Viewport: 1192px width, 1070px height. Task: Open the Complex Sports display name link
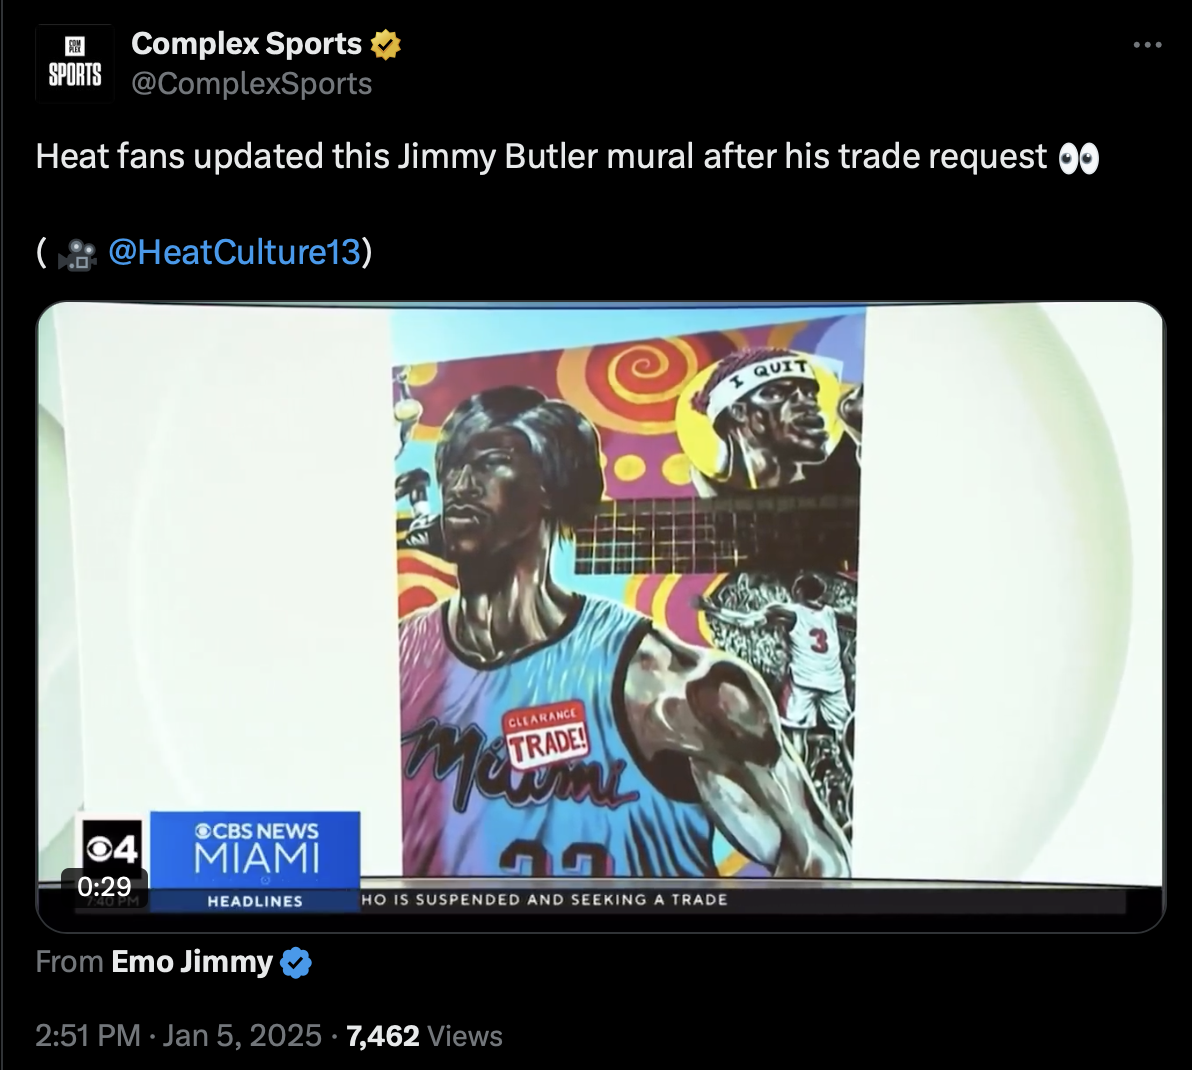[x=246, y=44]
